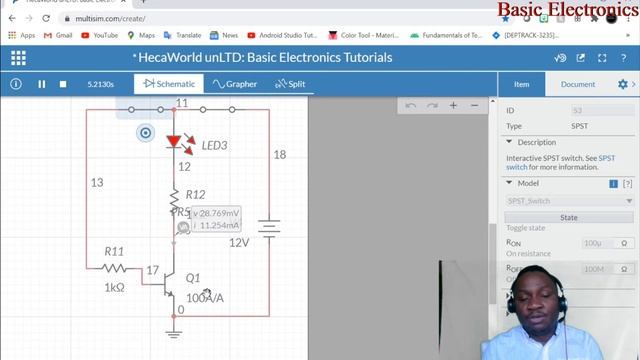Click the LED3 label

214,145
